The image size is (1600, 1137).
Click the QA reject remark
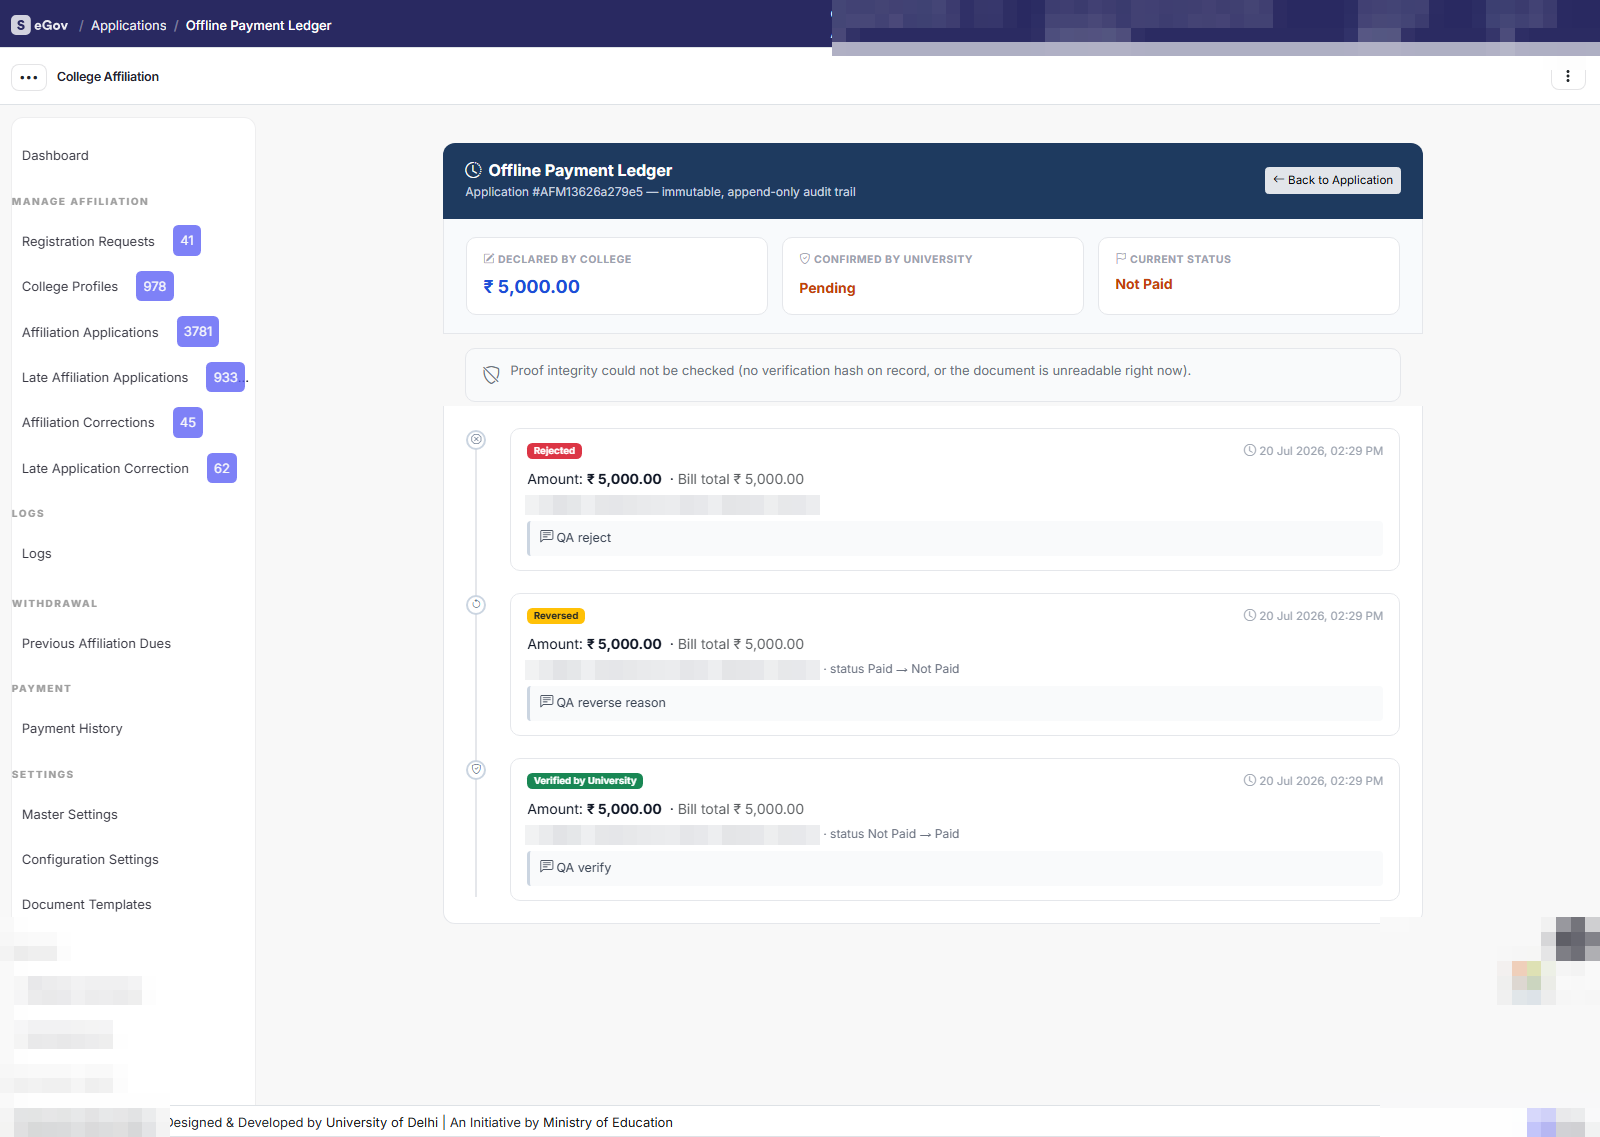pos(955,538)
